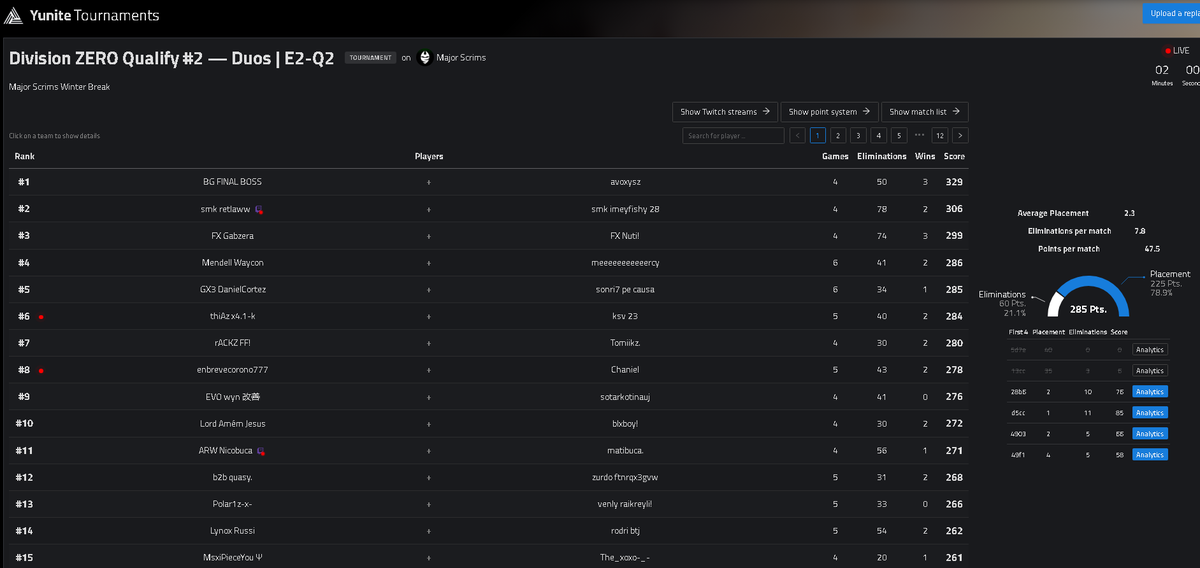Open Show point system
Image resolution: width=1200 pixels, height=568 pixels.
pos(829,112)
